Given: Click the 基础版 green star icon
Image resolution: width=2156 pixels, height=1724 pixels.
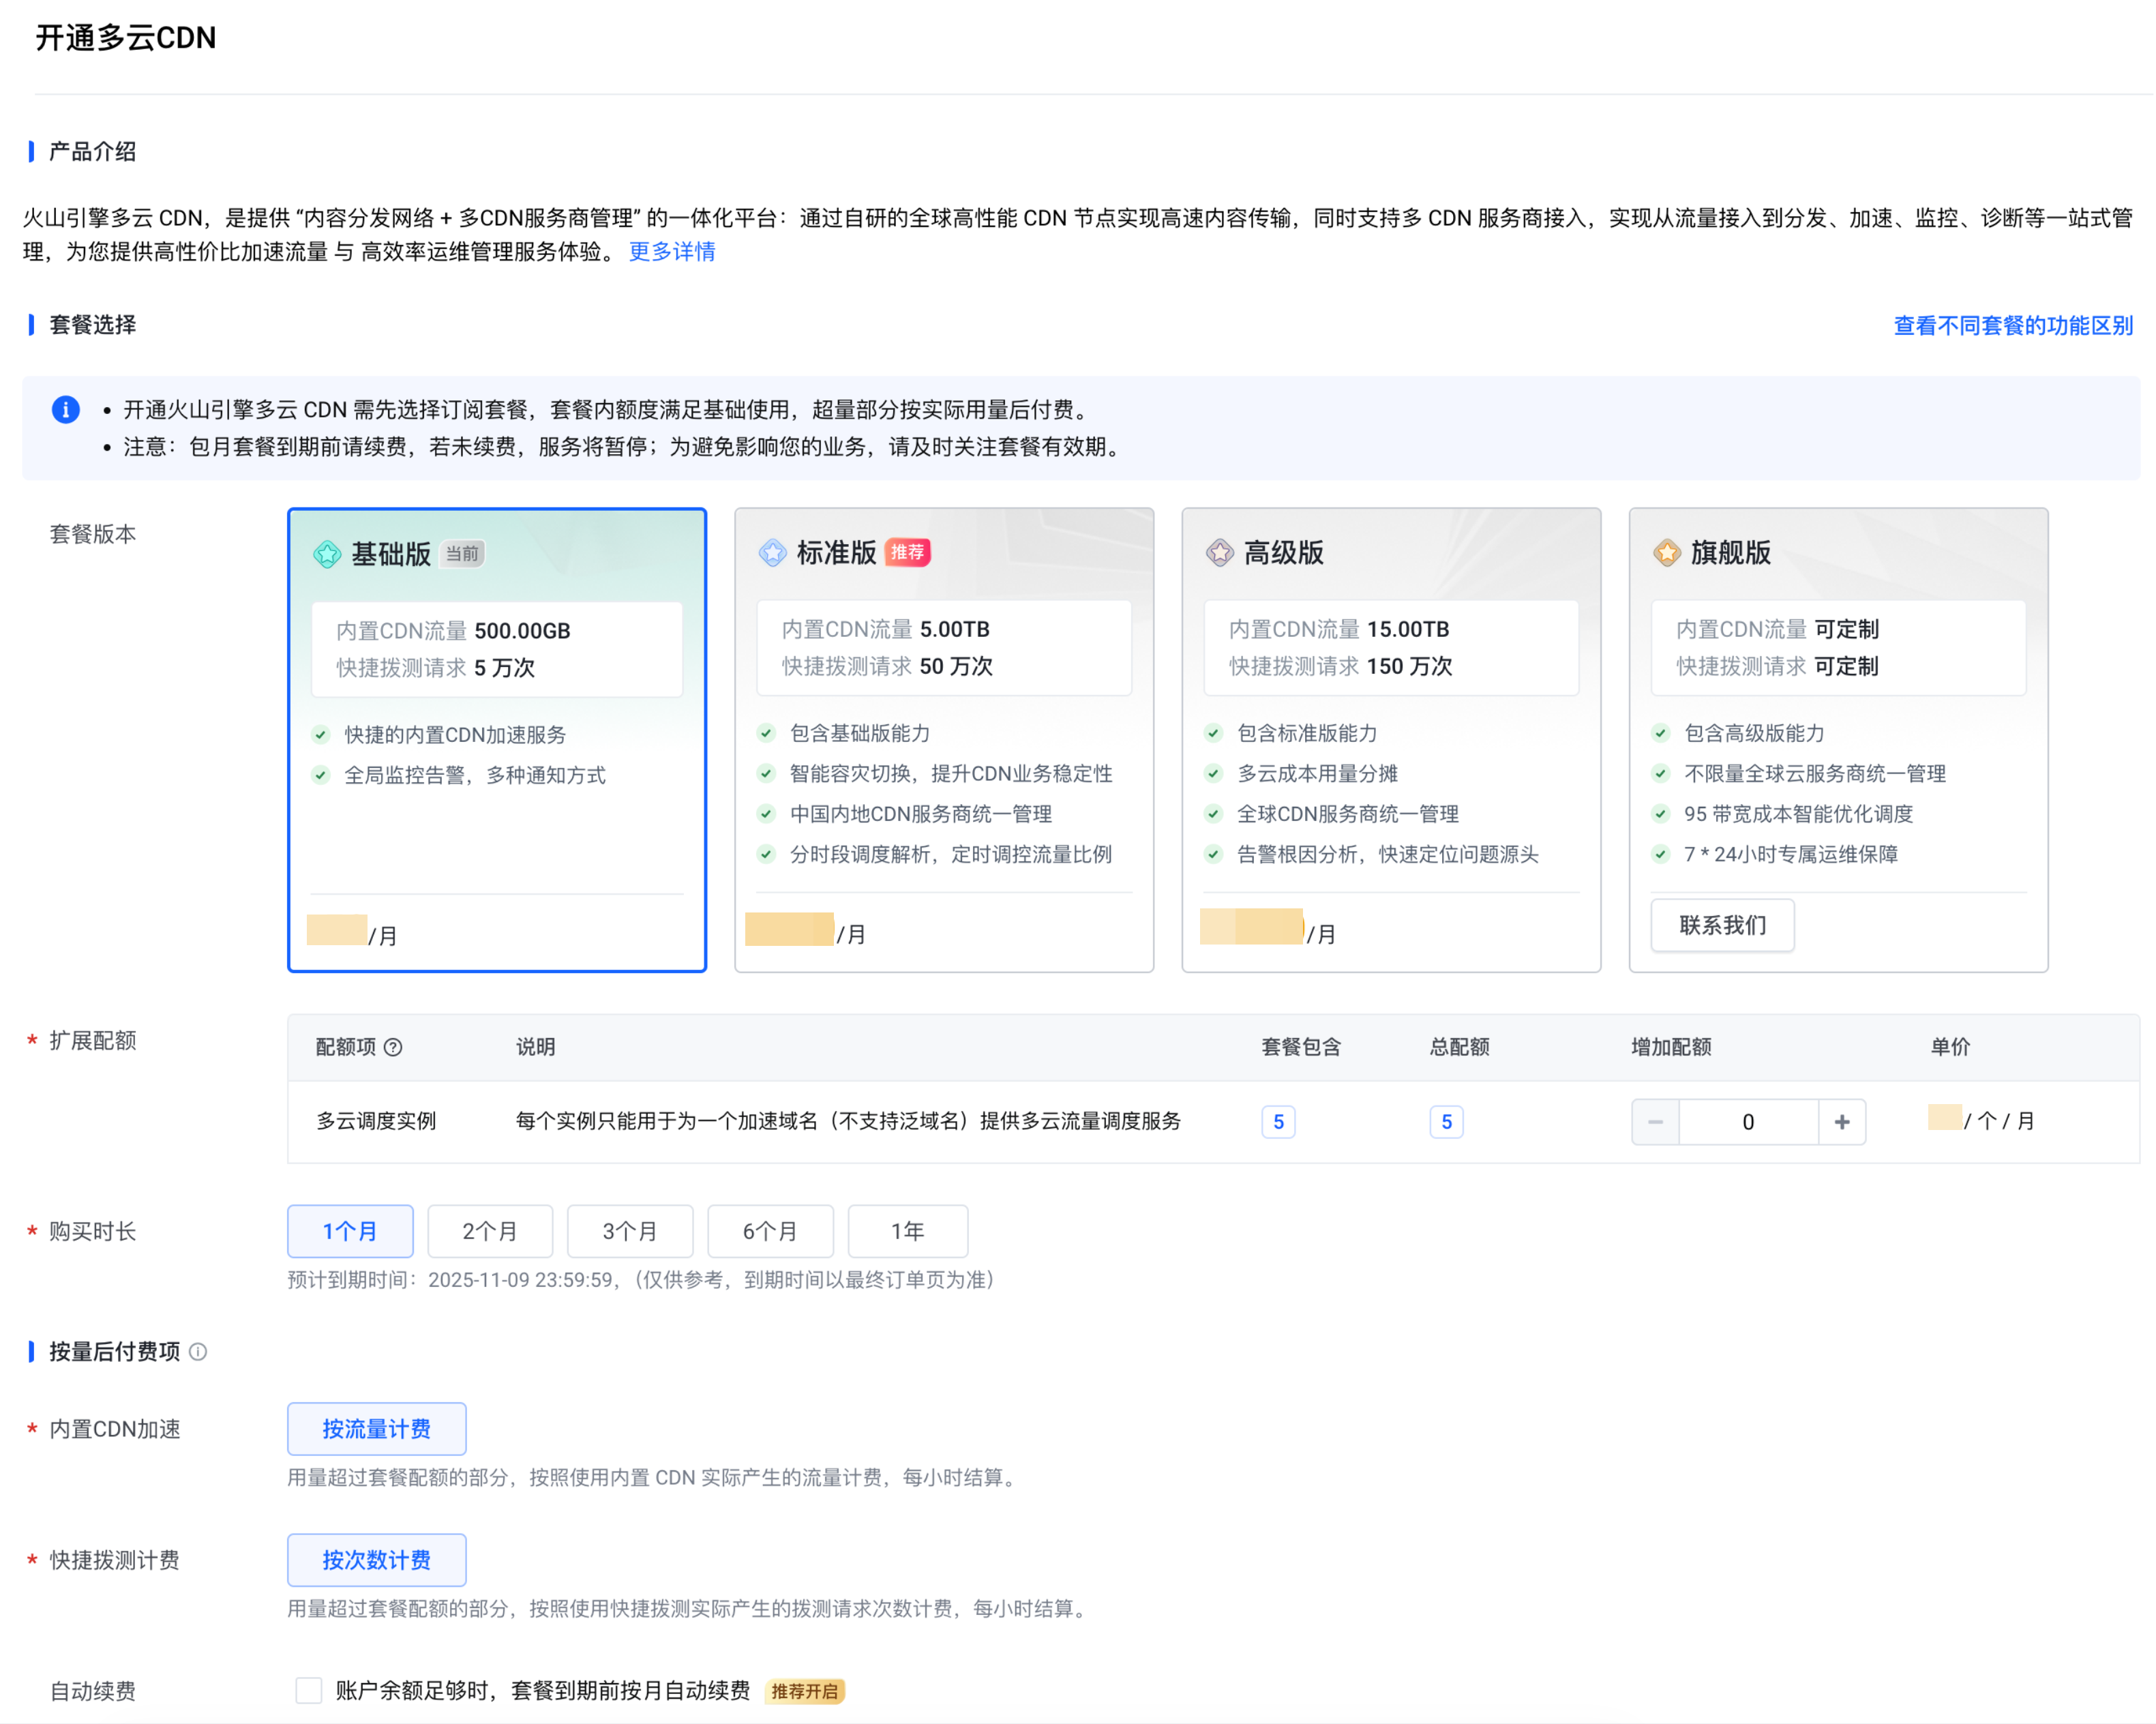Looking at the screenshot, I should [327, 554].
